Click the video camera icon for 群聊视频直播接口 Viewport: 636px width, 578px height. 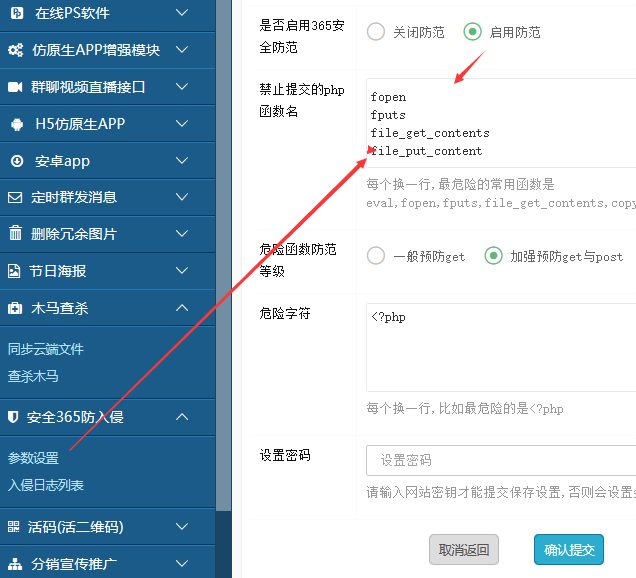tap(15, 87)
